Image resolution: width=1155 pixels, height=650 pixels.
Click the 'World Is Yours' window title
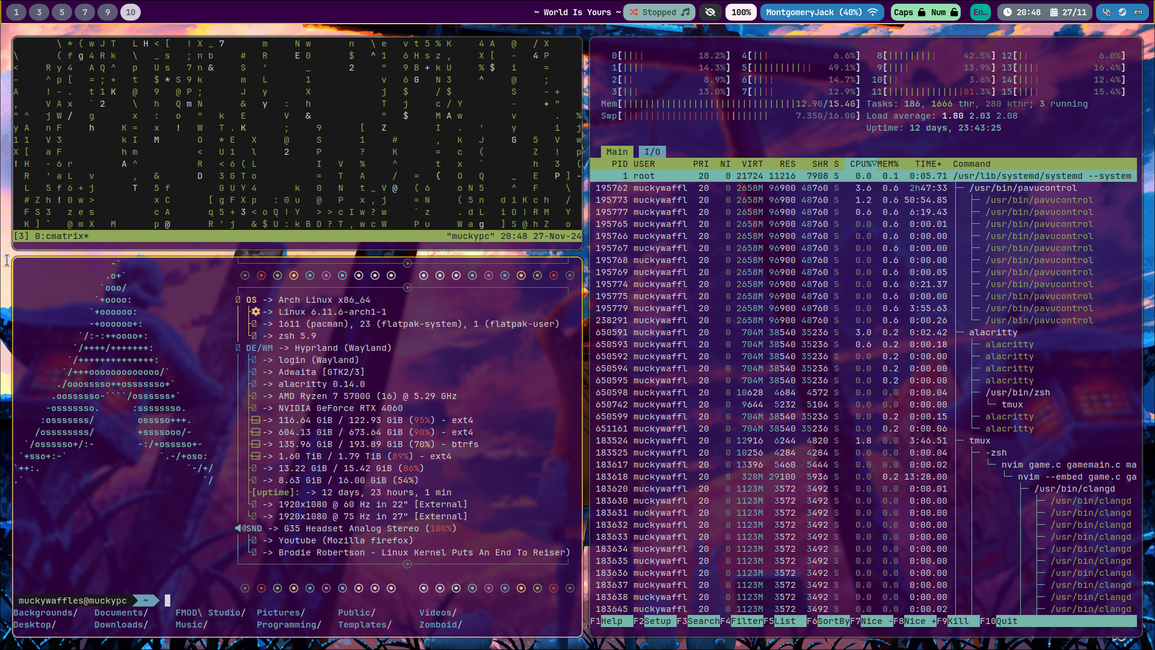pos(577,12)
